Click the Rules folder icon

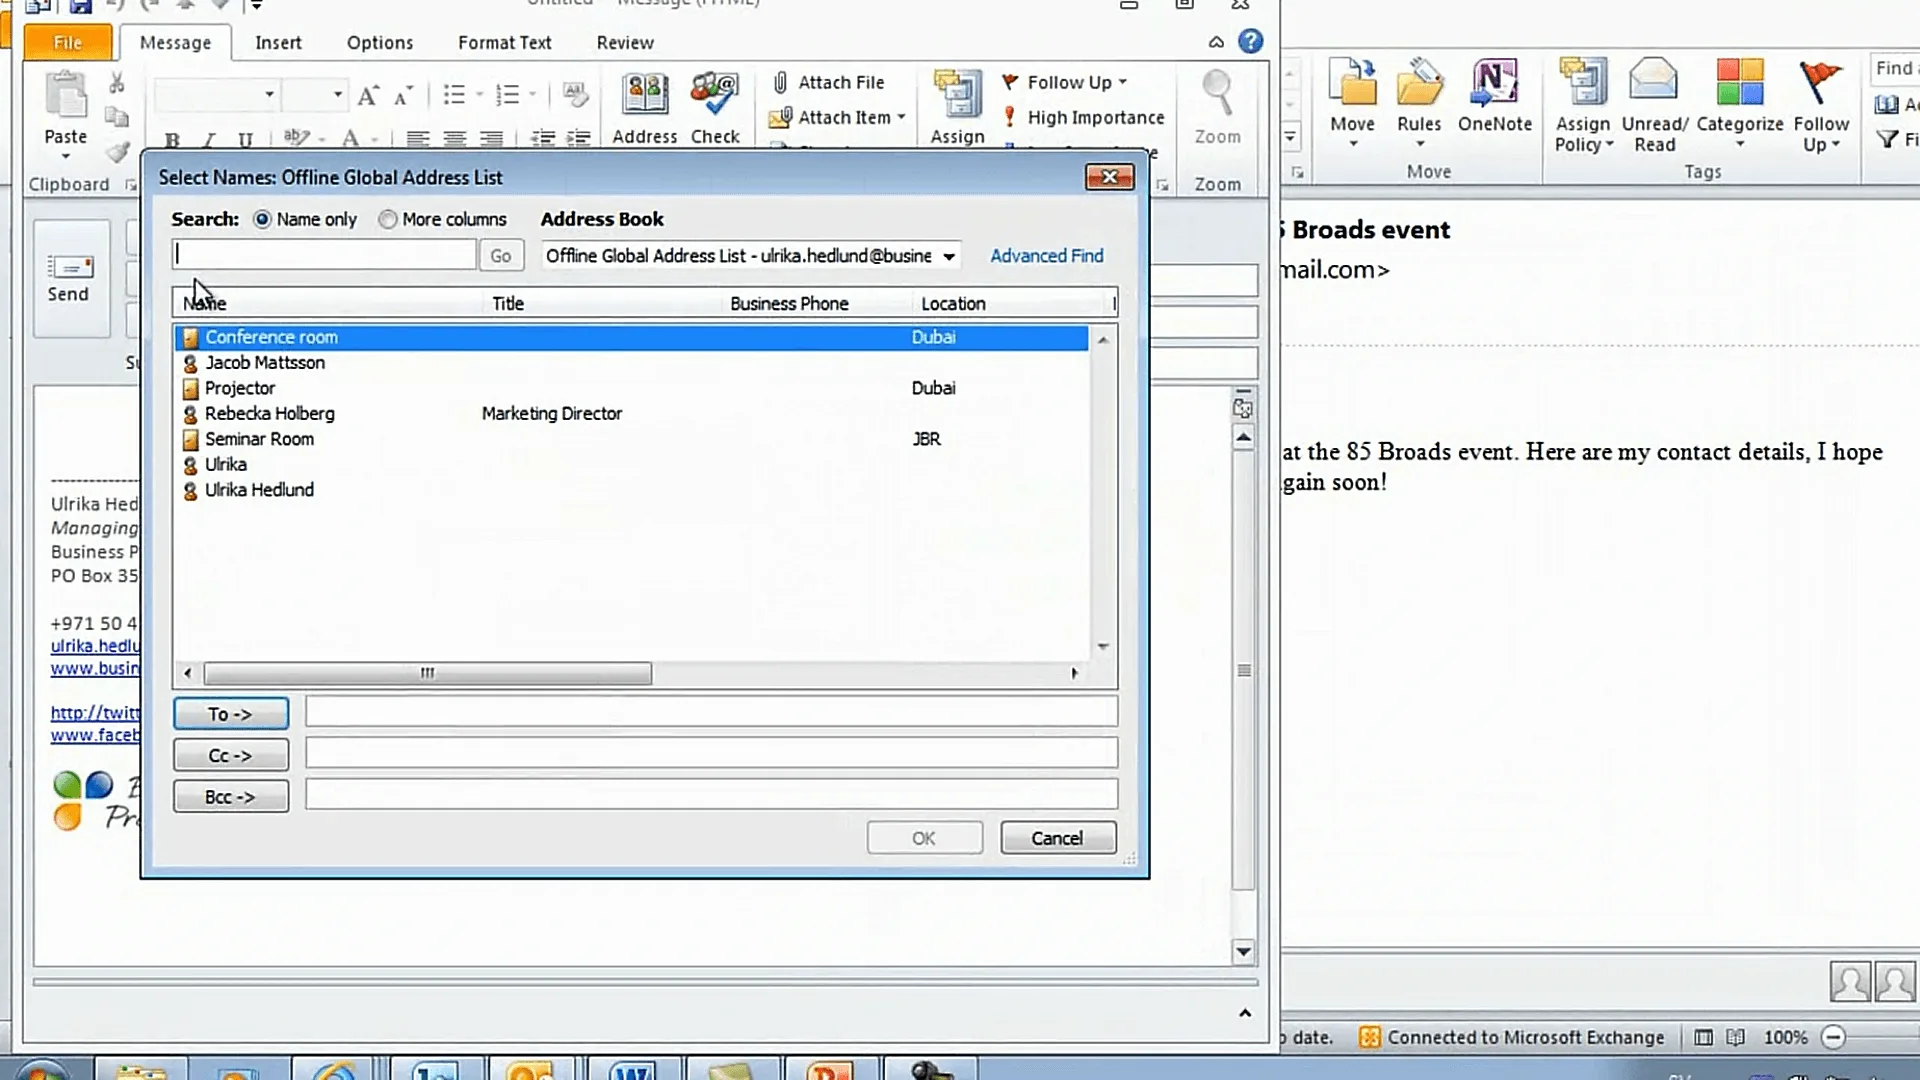[1419, 82]
